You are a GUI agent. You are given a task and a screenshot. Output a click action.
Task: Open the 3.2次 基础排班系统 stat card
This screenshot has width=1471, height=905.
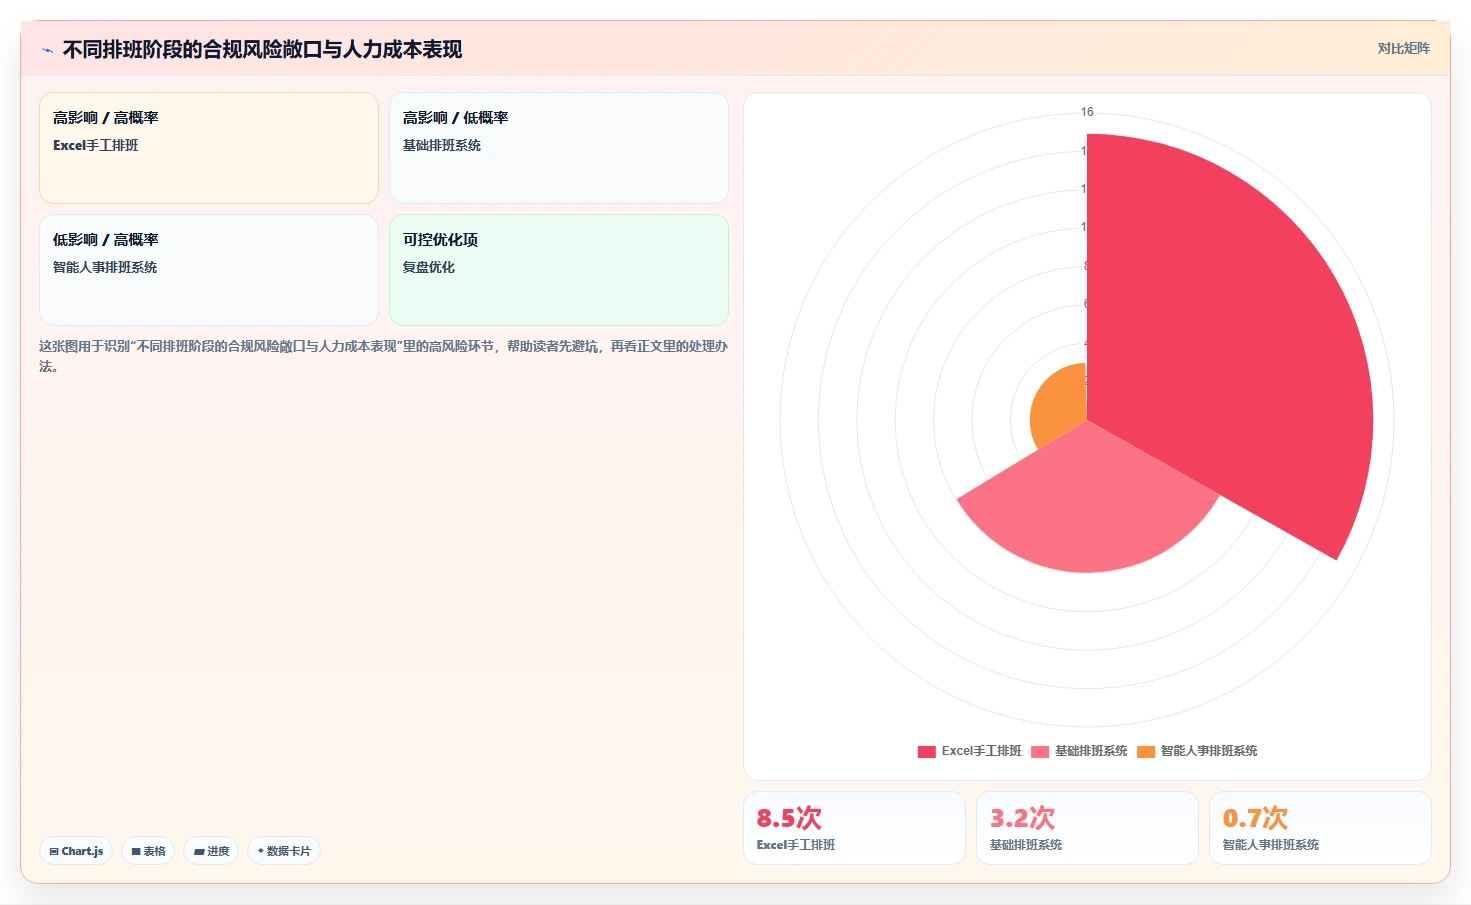(x=1087, y=828)
